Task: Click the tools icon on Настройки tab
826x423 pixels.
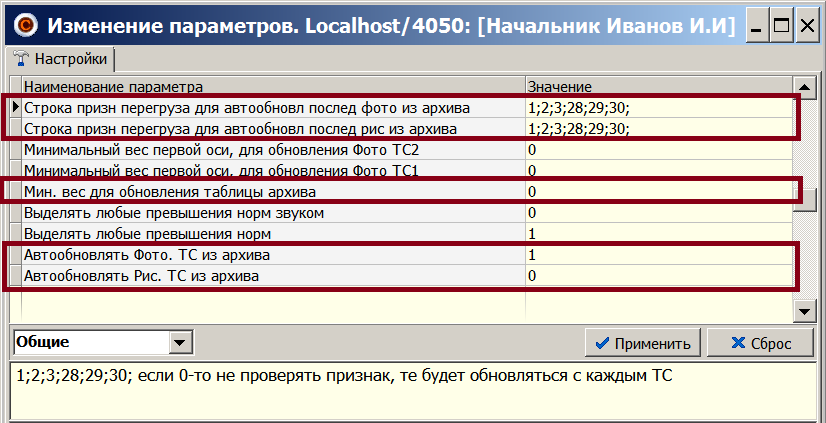Action: click(x=21, y=60)
